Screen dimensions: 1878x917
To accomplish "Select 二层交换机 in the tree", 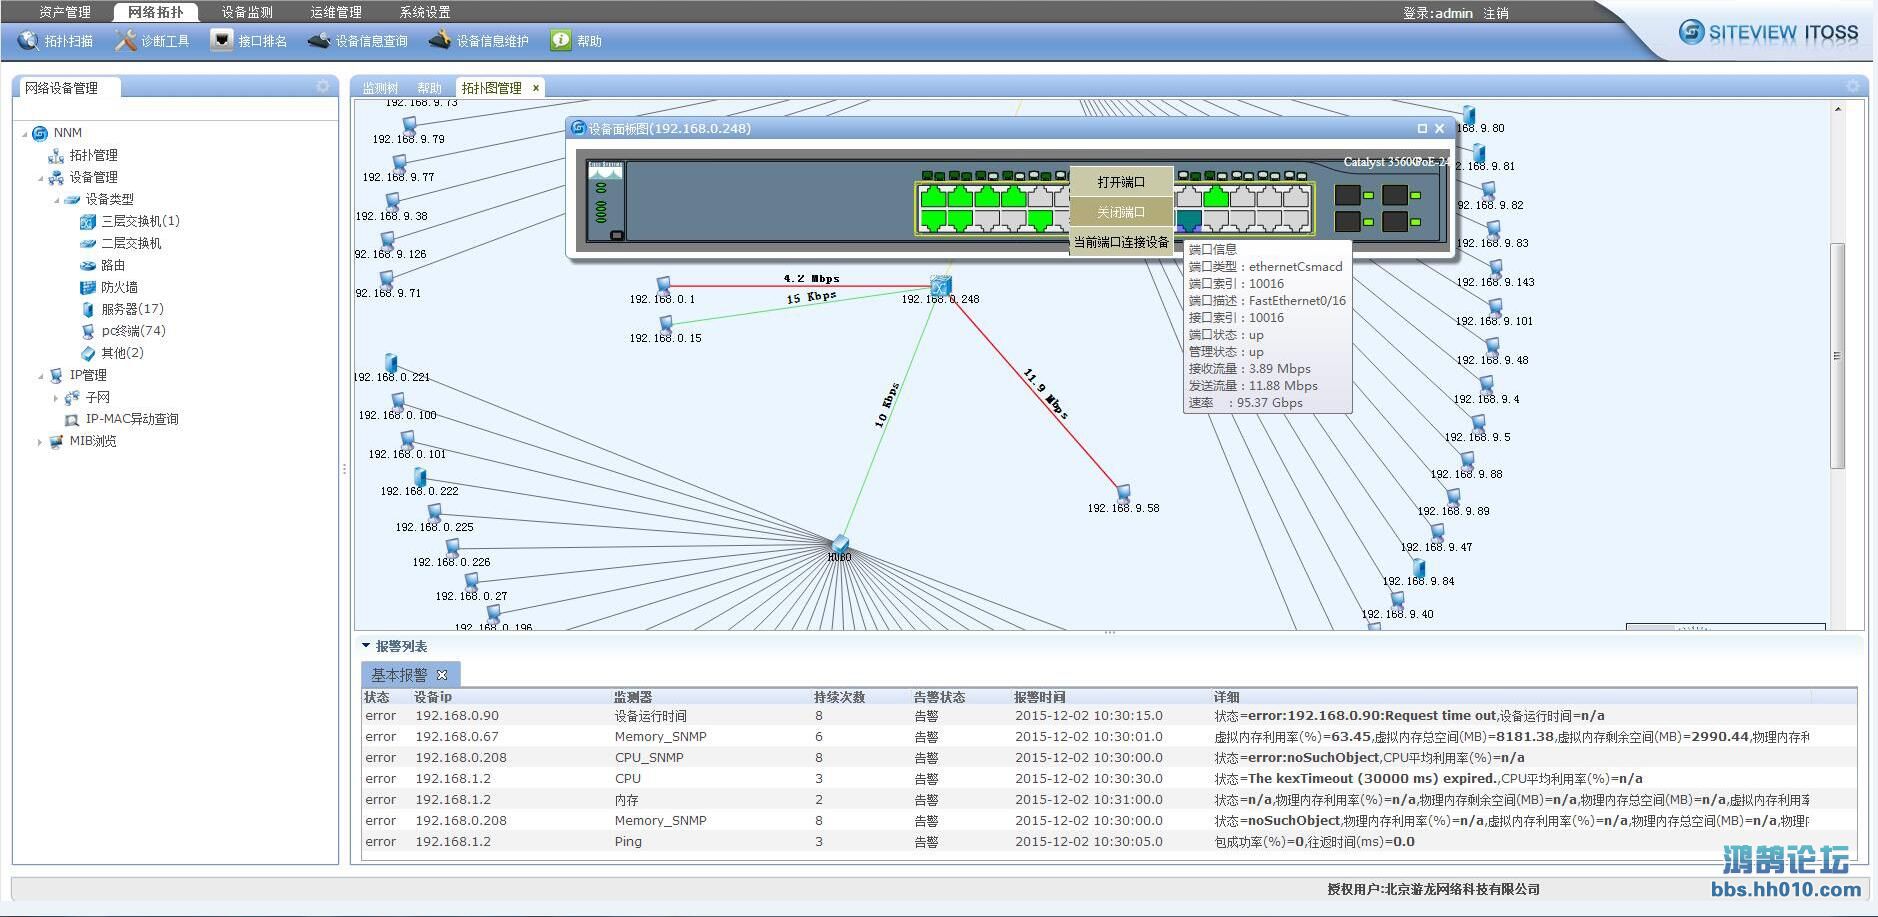I will click(131, 243).
